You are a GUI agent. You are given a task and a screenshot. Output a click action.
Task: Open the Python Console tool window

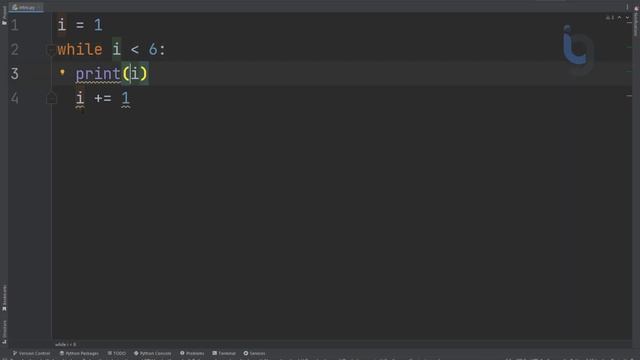(153, 353)
